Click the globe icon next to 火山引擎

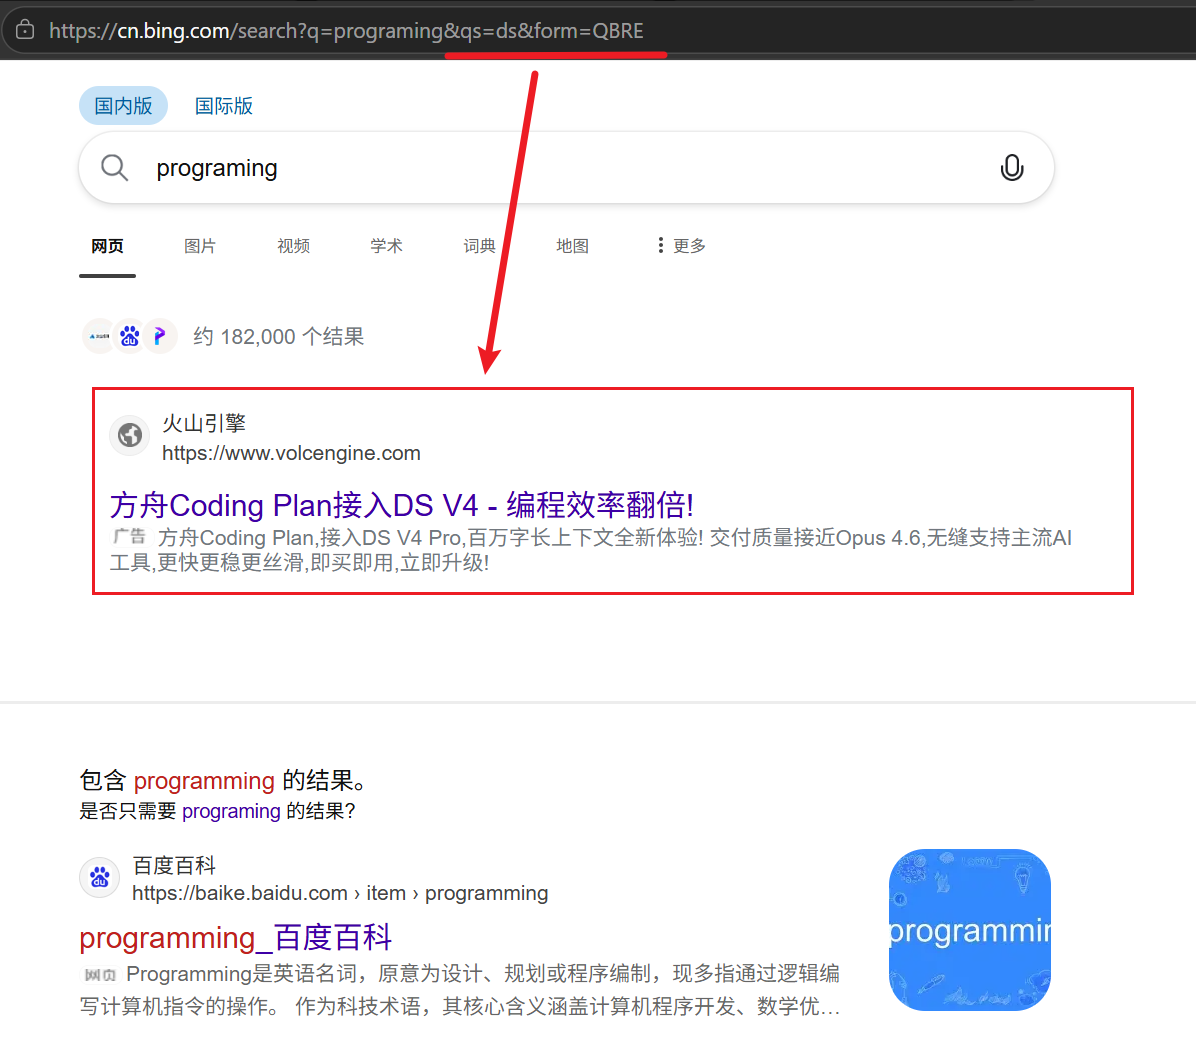130,436
